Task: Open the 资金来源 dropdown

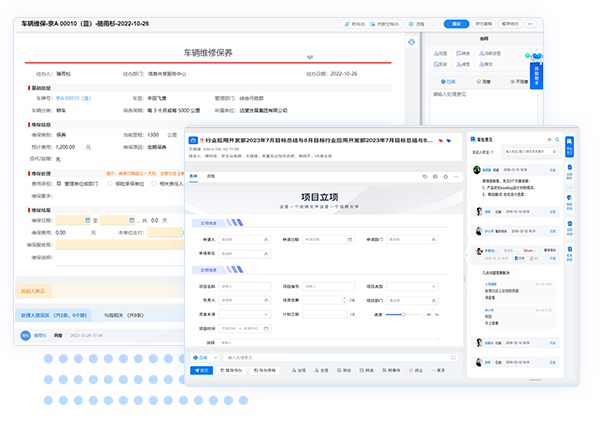Action: pos(245,314)
